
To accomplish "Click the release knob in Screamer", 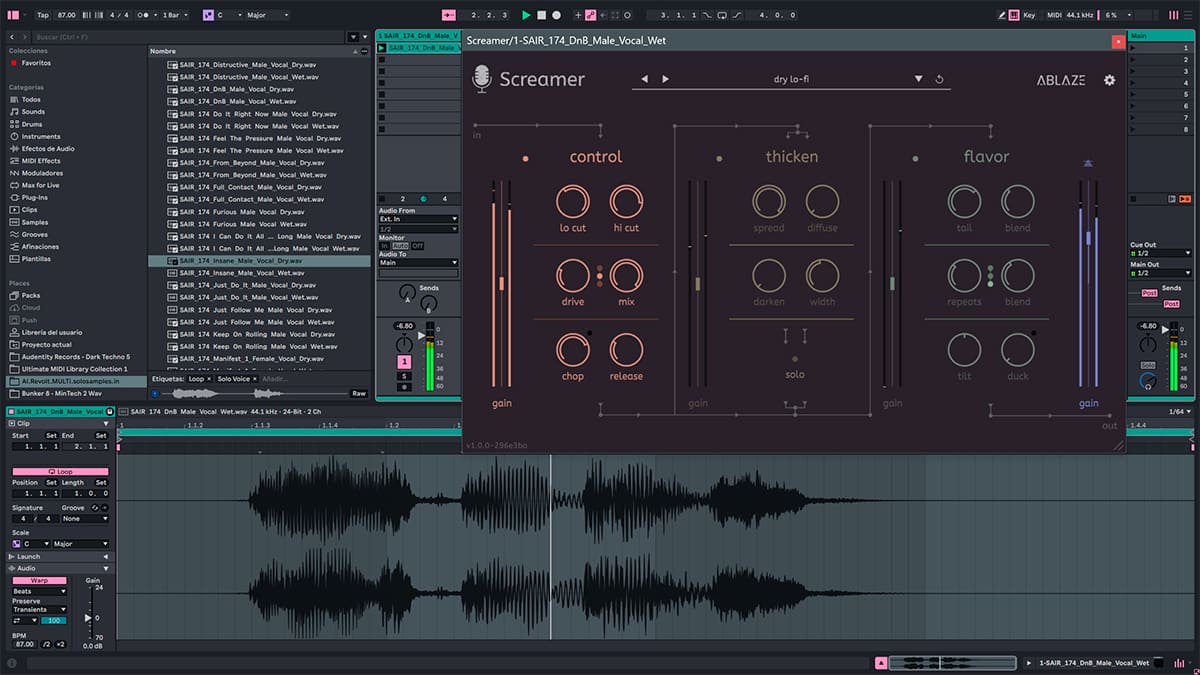I will 626,350.
